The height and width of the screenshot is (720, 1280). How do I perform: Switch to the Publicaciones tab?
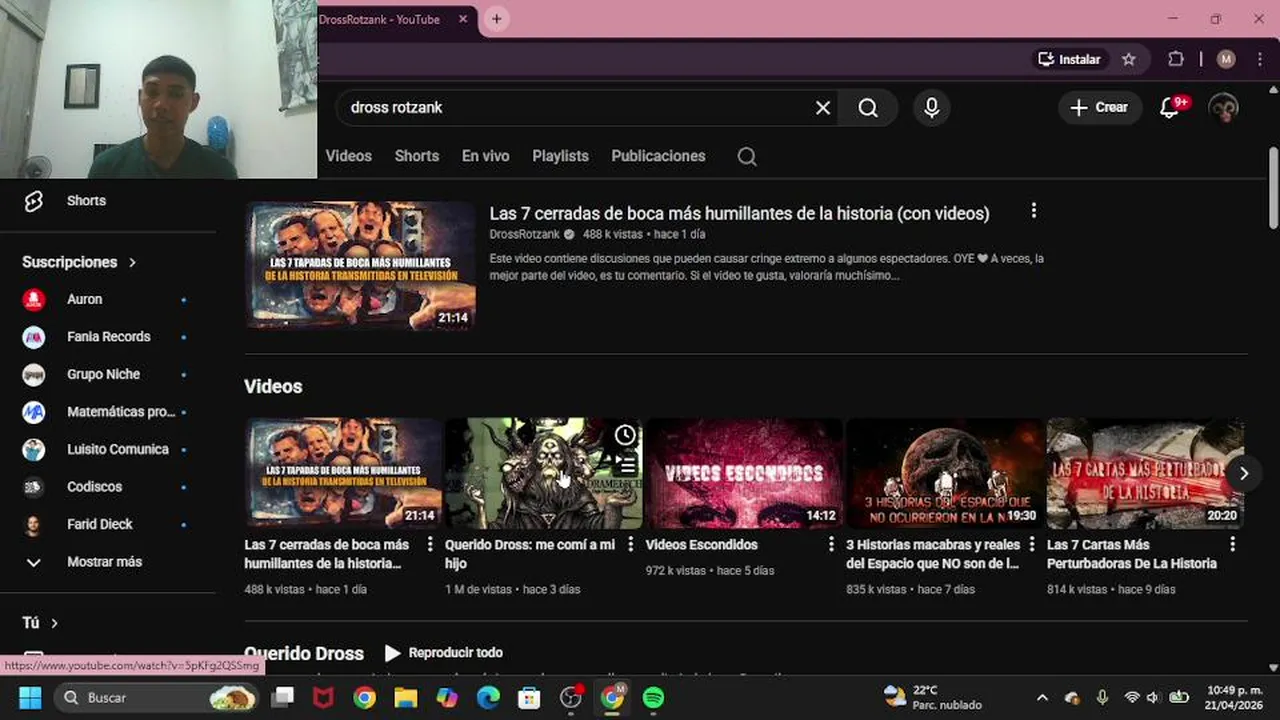(x=658, y=156)
